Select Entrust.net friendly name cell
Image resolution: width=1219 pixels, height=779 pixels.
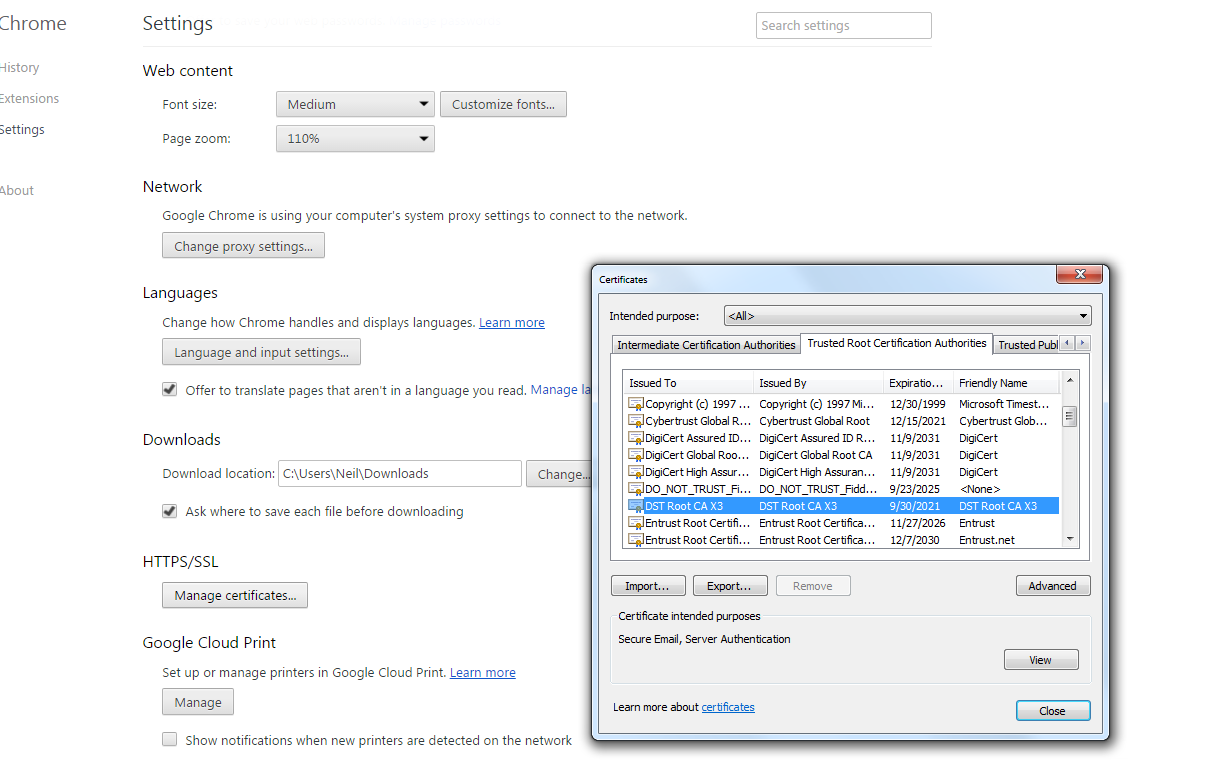987,540
